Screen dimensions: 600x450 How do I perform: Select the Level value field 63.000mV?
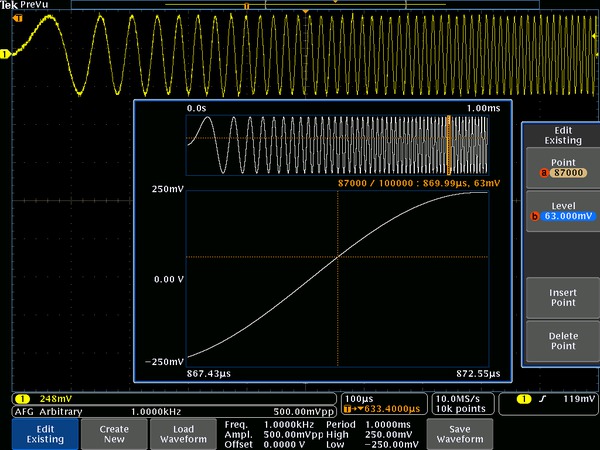567,216
